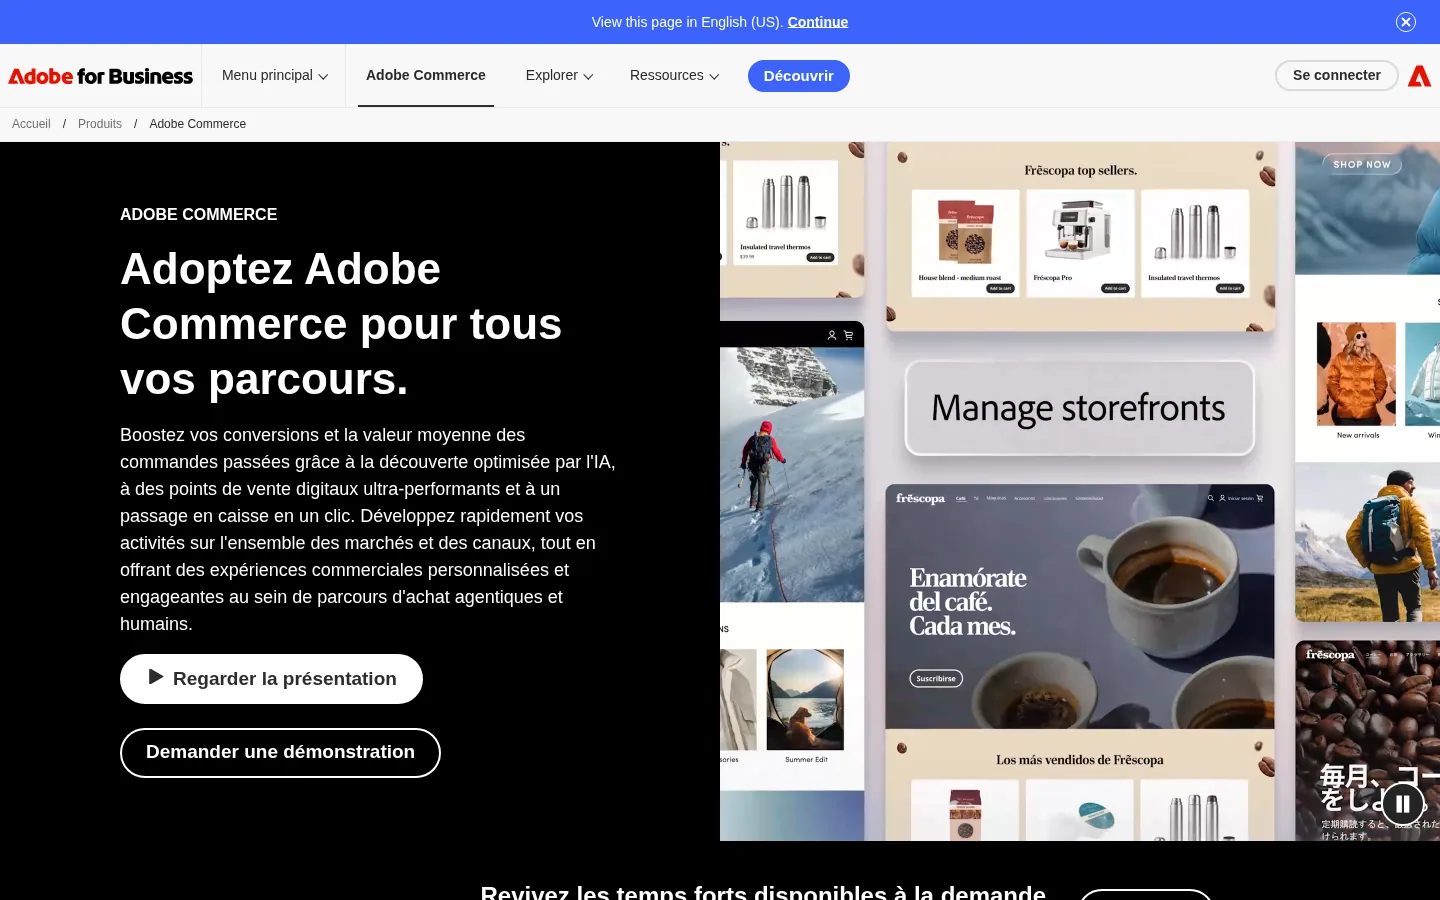Click the Frēscopa Pro coffee machine product

[1079, 243]
